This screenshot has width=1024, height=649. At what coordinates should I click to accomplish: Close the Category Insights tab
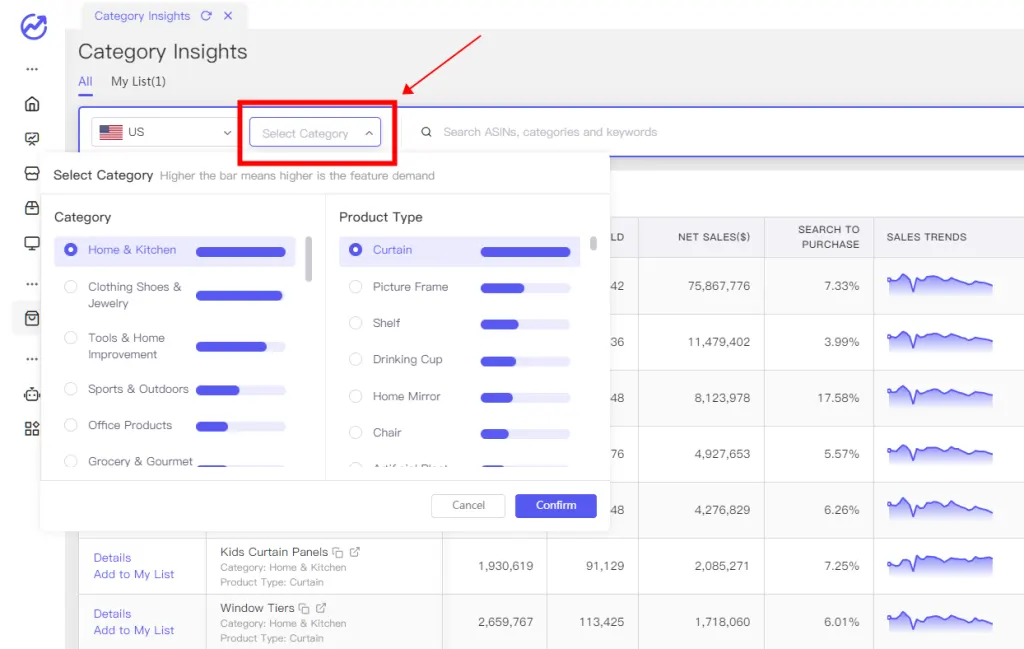pyautogui.click(x=228, y=16)
